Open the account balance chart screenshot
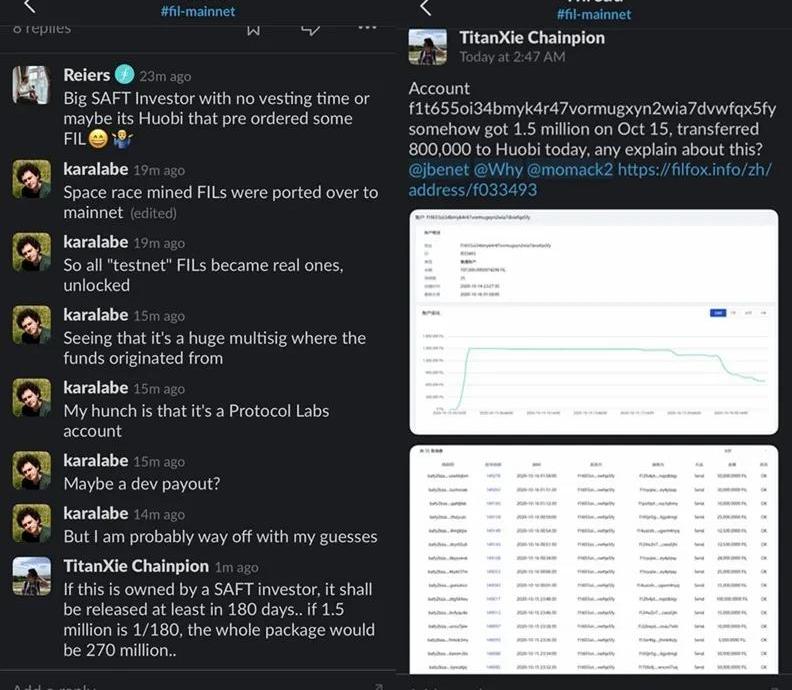This screenshot has width=792, height=690. pyautogui.click(x=596, y=317)
